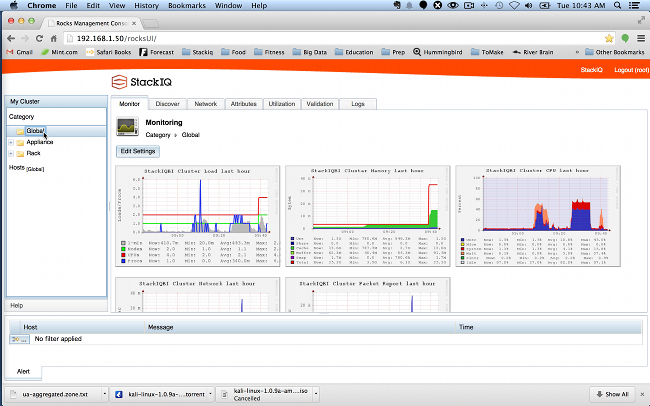Open the Safari Books bookmark
The image size is (650, 406).
pyautogui.click(x=108, y=52)
